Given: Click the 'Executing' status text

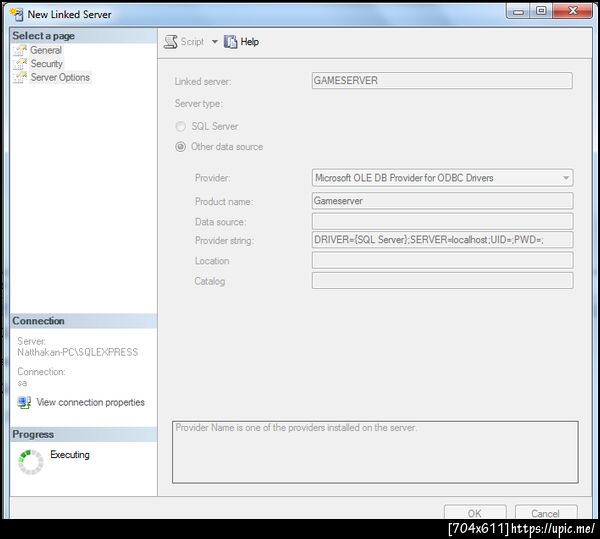Looking at the screenshot, I should click(x=70, y=454).
